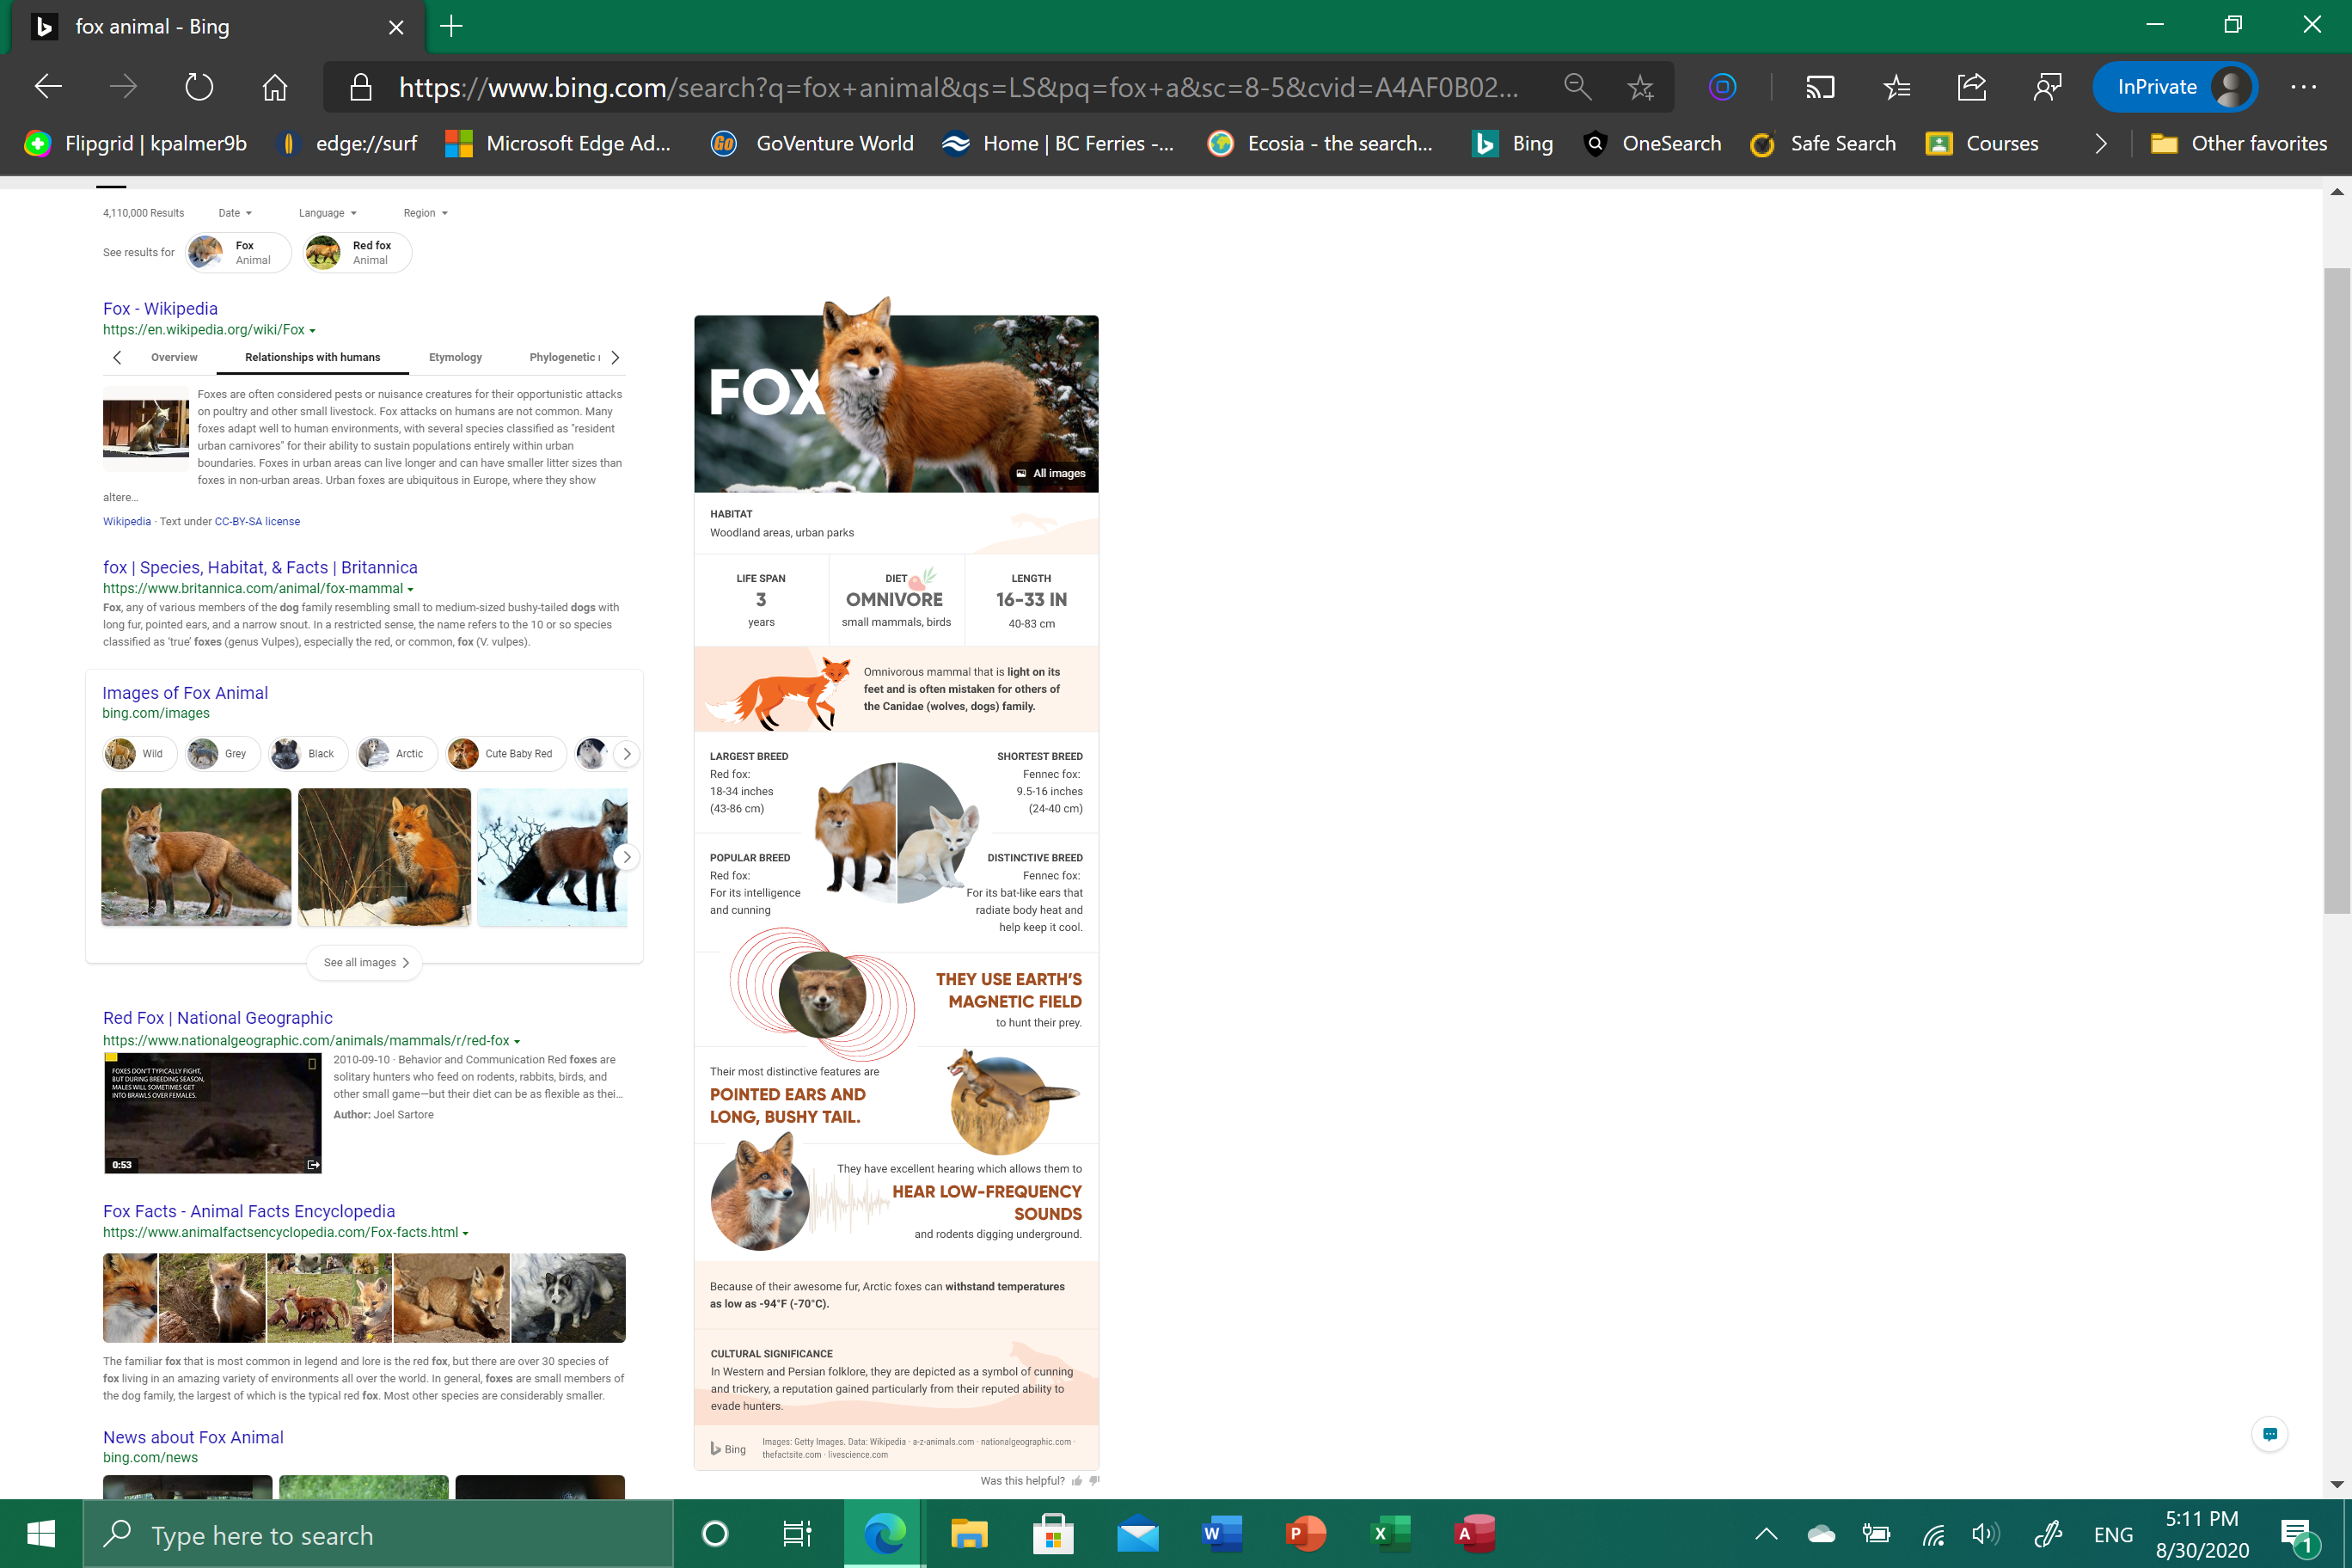Image resolution: width=2352 pixels, height=1568 pixels.
Task: Navigate back using the back arrow
Action: [x=47, y=86]
